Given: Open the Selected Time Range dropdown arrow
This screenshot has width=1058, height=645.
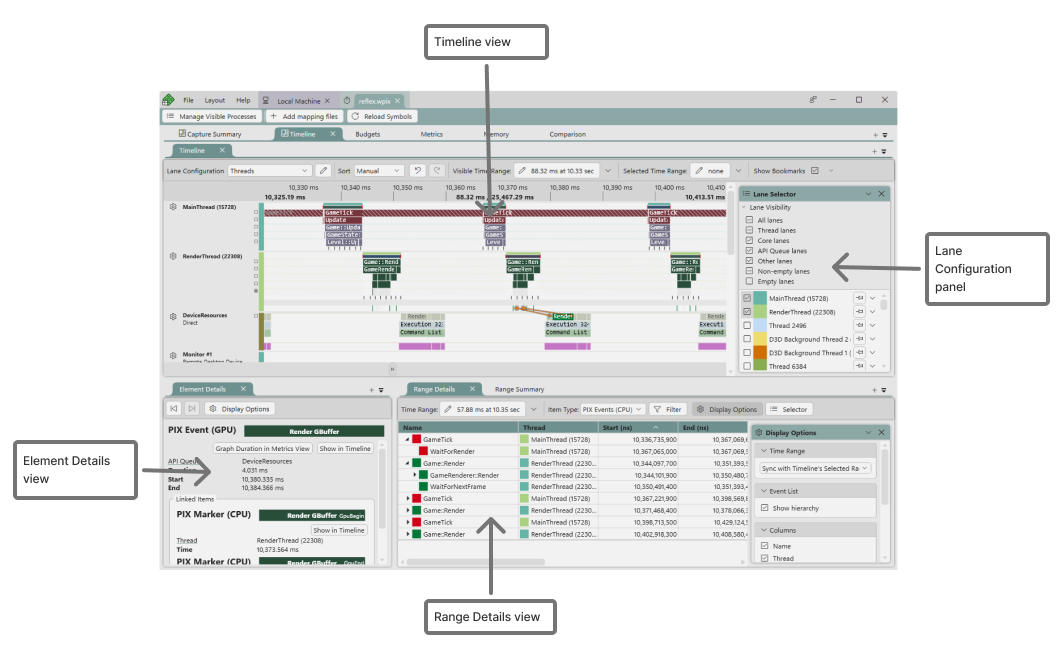Looking at the screenshot, I should tap(738, 171).
